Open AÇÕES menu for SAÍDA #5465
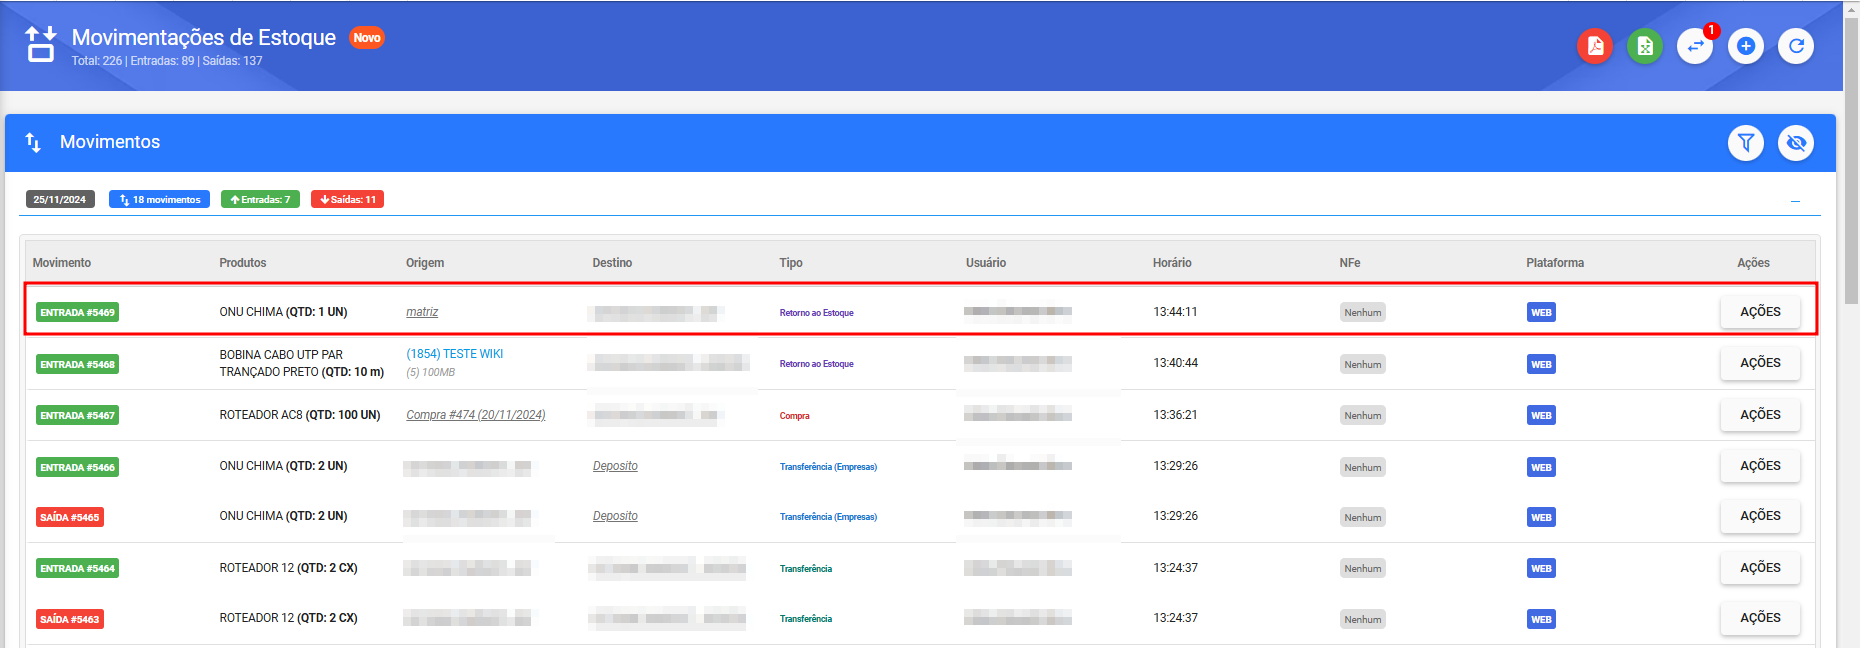Image resolution: width=1860 pixels, height=648 pixels. pyautogui.click(x=1759, y=516)
